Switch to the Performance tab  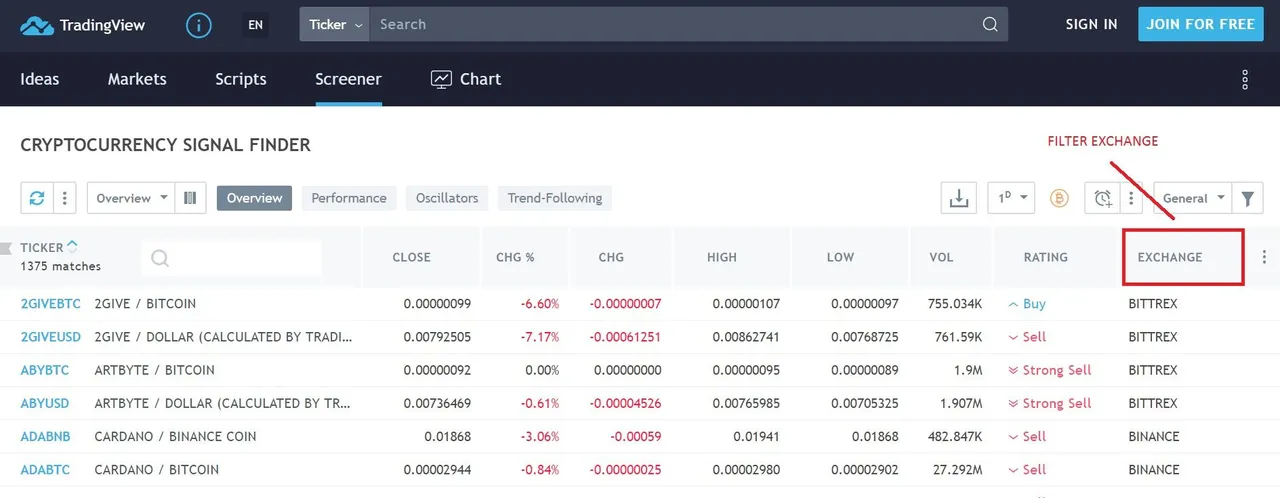349,198
